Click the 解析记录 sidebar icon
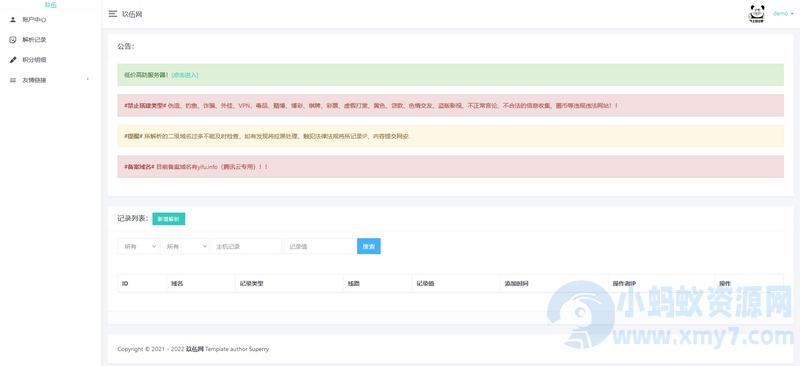800x366 pixels. (x=13, y=39)
